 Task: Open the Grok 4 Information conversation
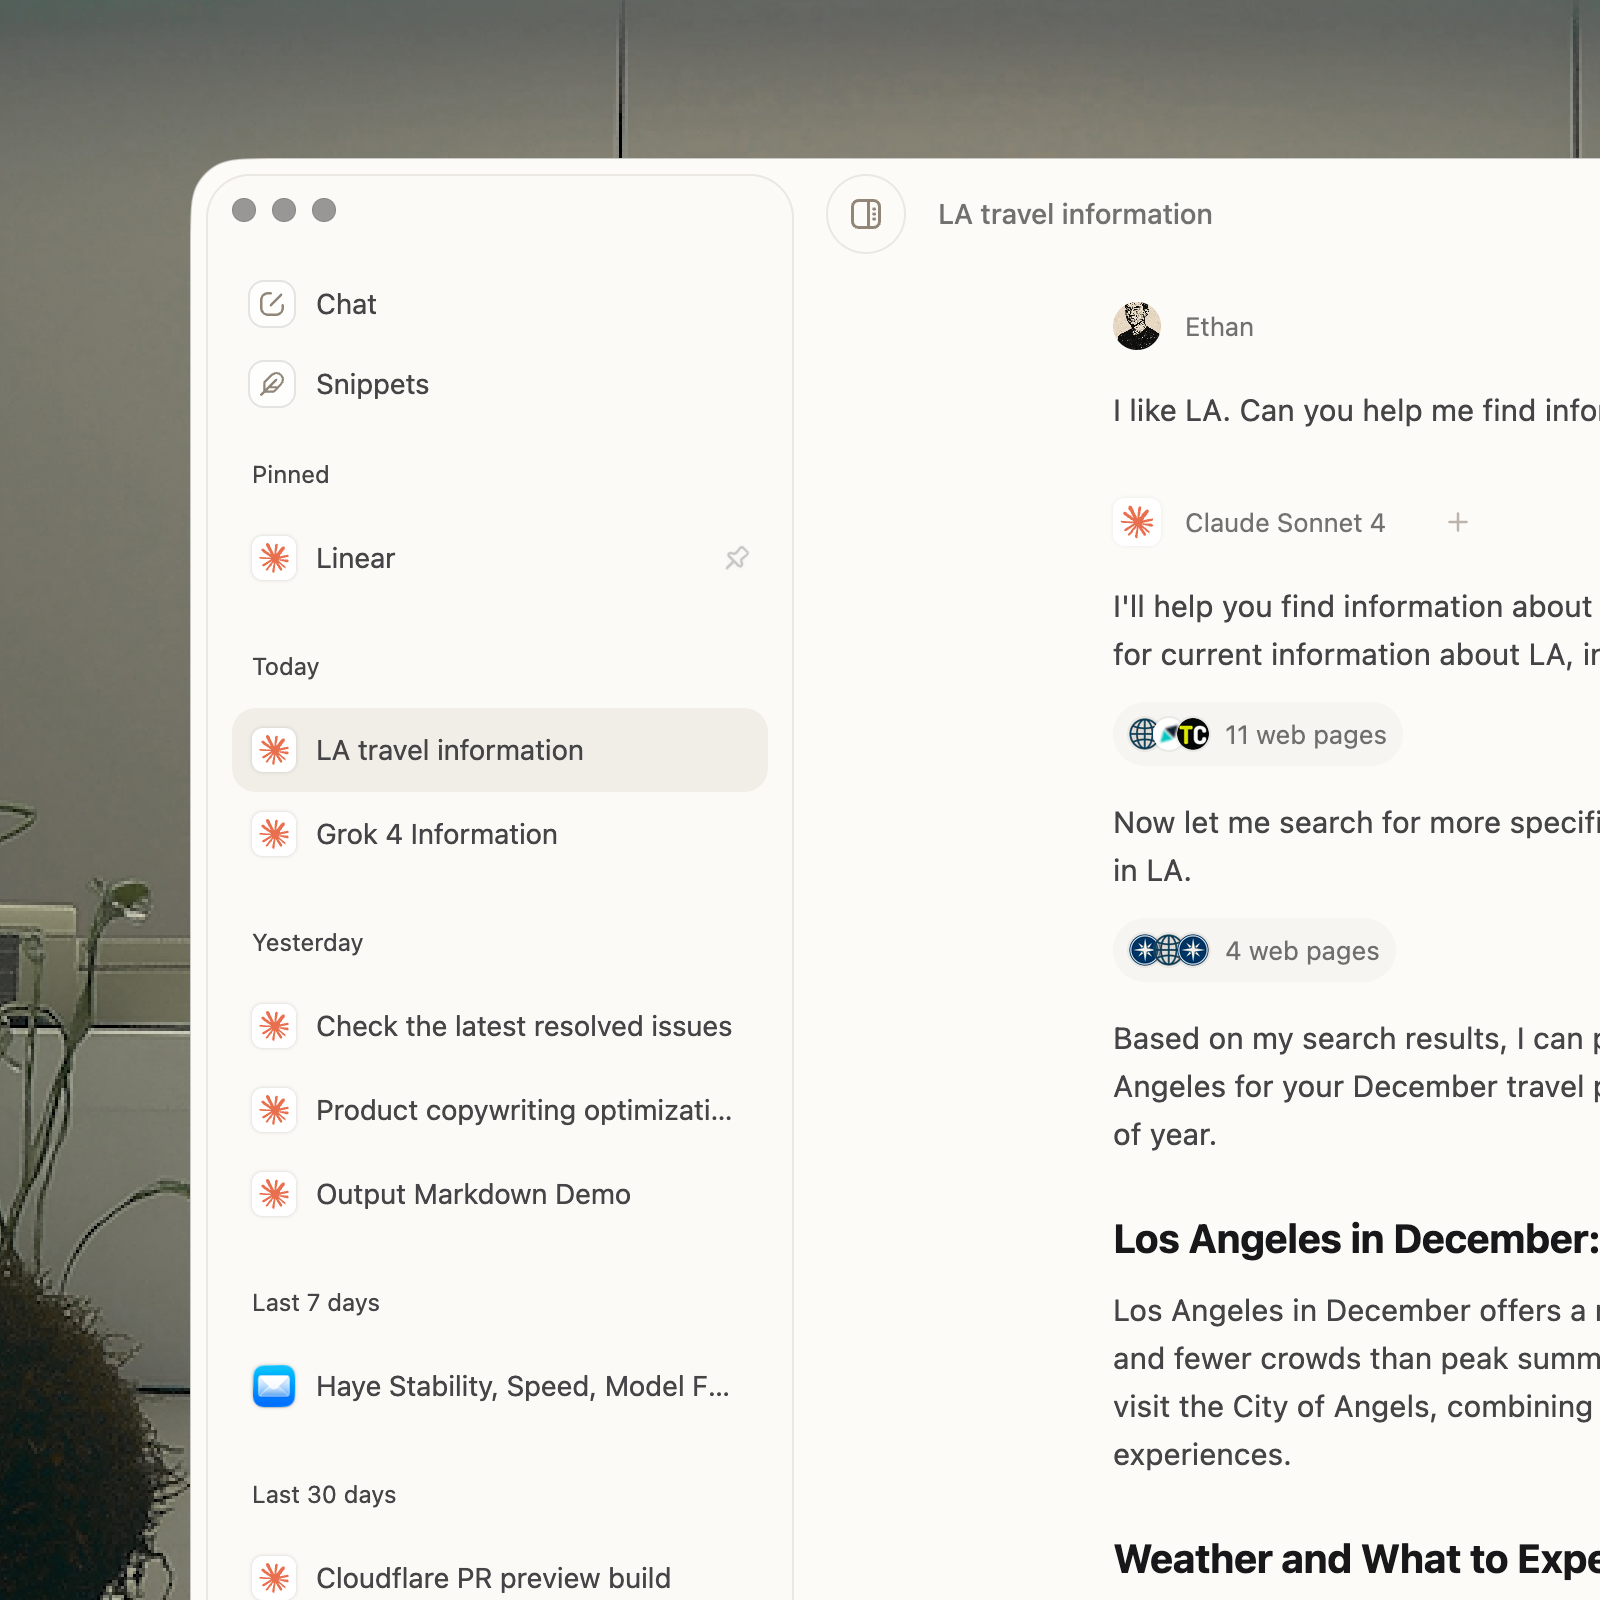pyautogui.click(x=437, y=834)
